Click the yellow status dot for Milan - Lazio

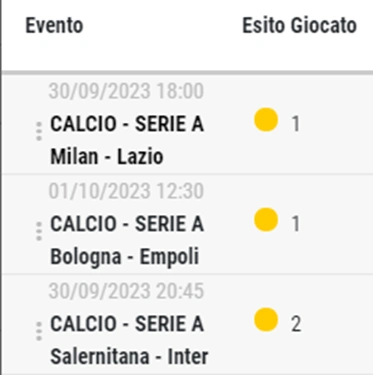pyautogui.click(x=266, y=120)
